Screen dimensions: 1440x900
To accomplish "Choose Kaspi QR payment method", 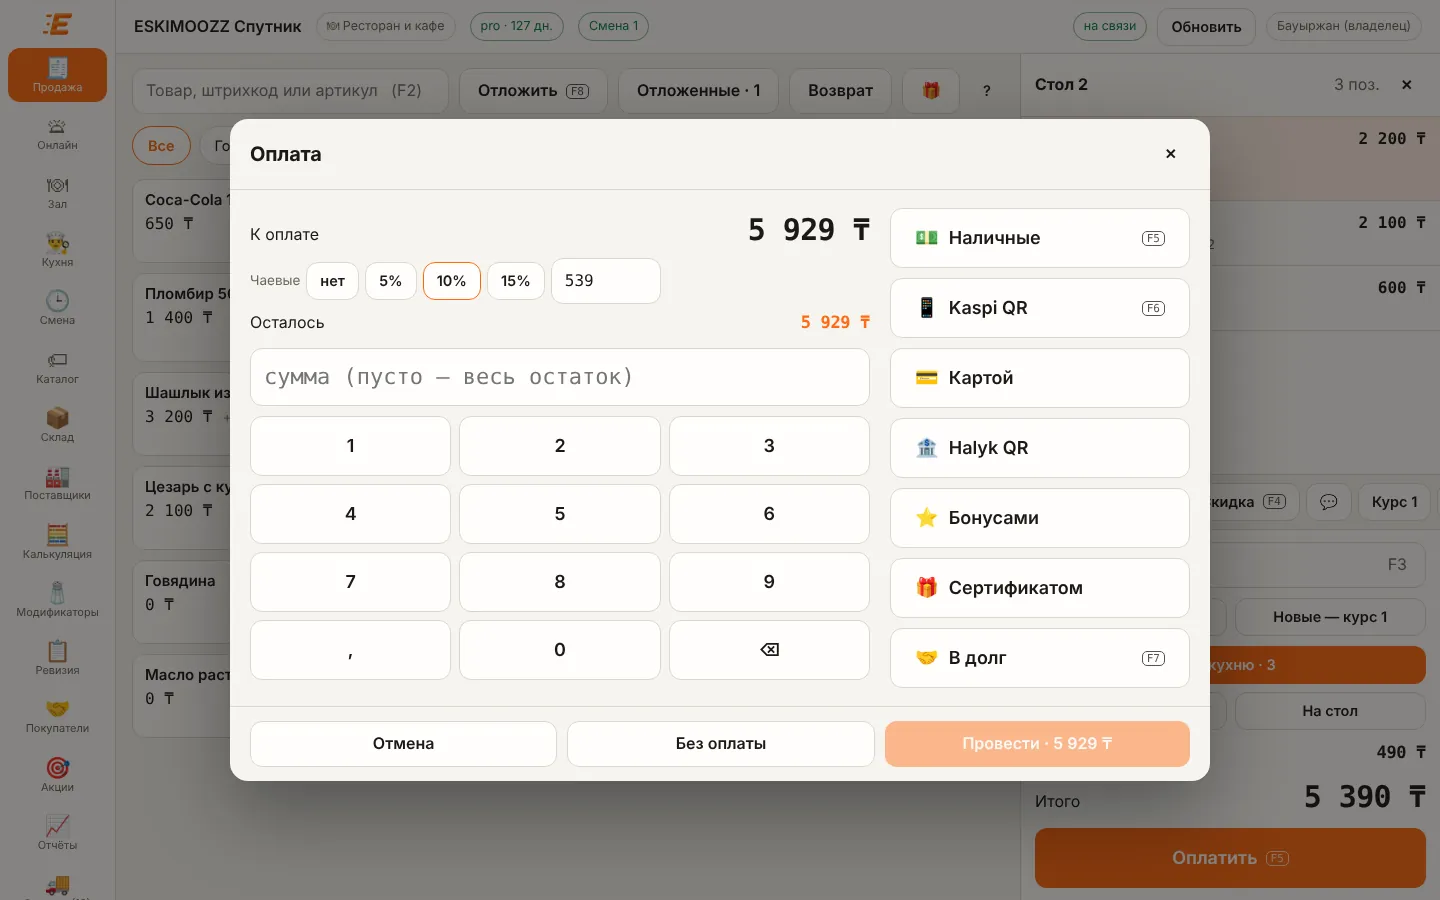I will 1040,308.
